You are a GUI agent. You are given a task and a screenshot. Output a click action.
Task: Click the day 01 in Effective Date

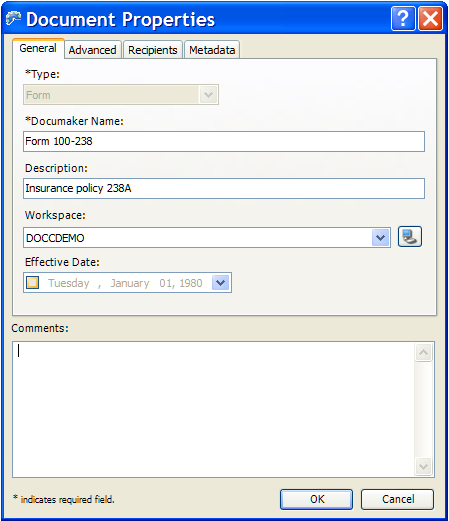(166, 283)
